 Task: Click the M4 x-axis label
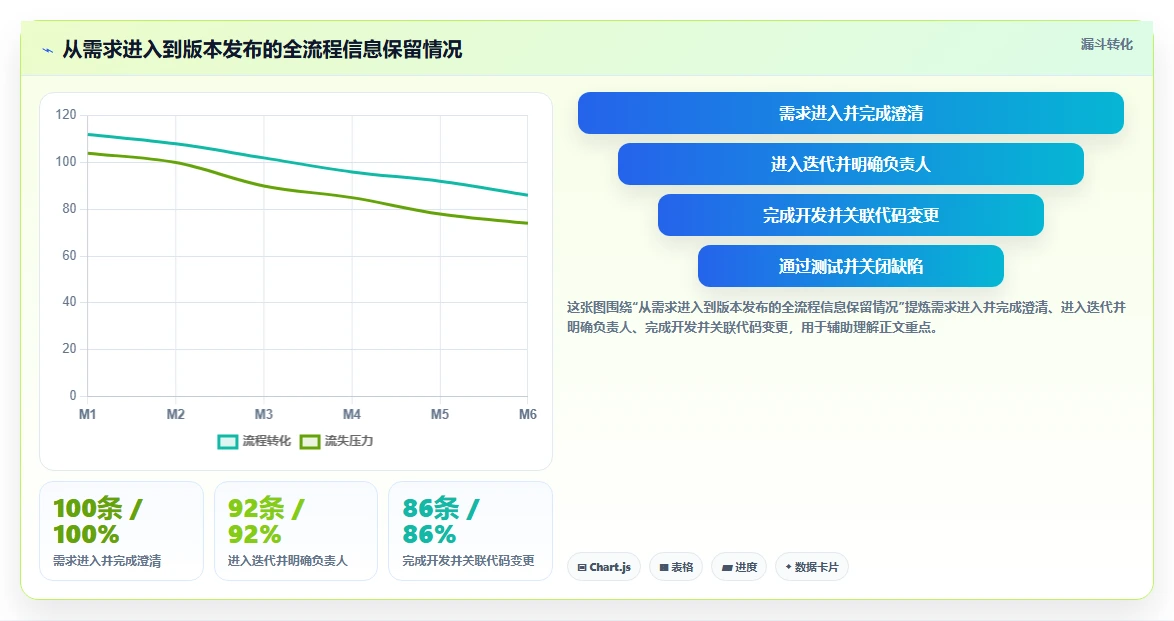coord(352,414)
